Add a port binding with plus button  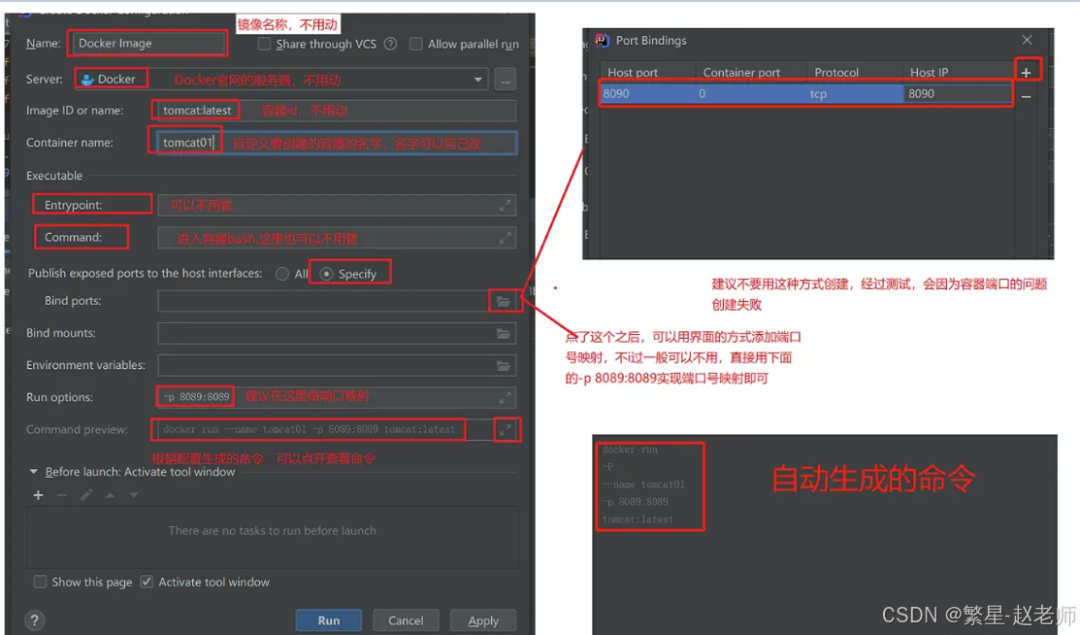(x=1026, y=72)
